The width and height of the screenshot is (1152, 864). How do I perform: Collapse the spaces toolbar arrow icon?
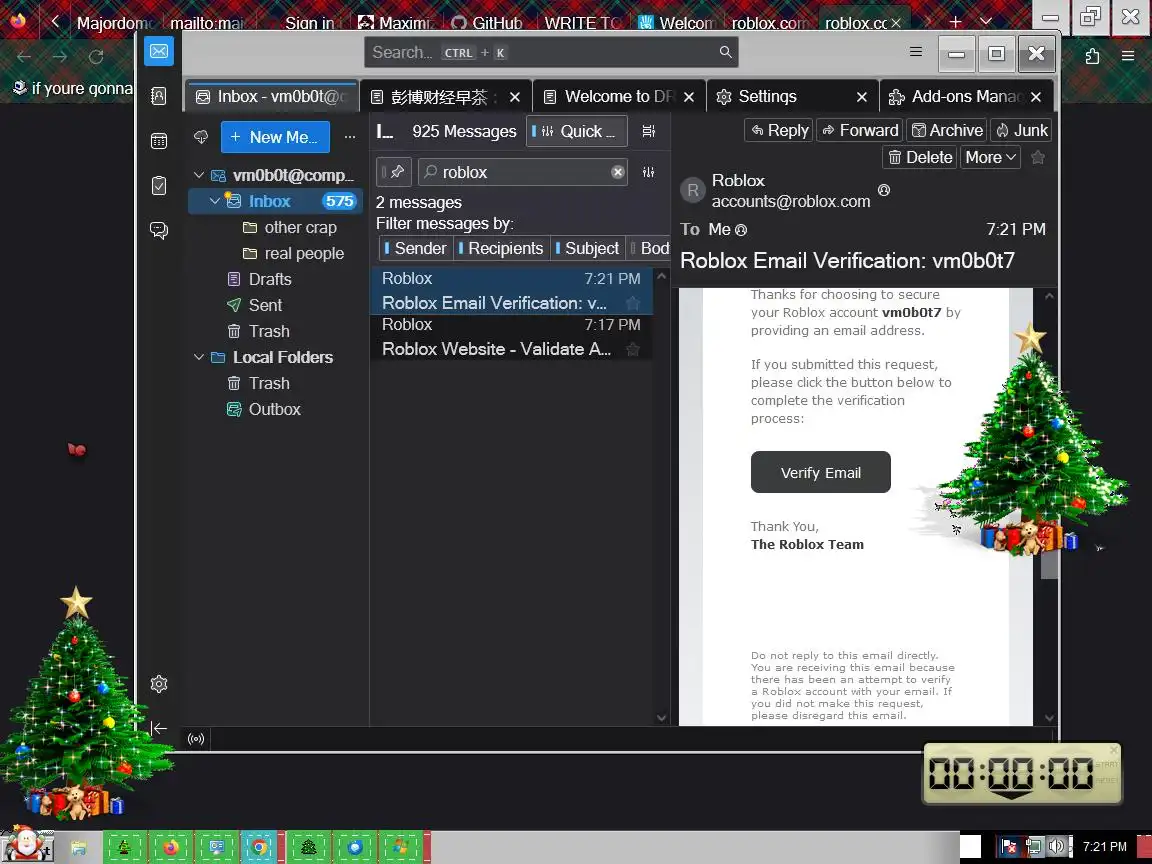click(159, 728)
